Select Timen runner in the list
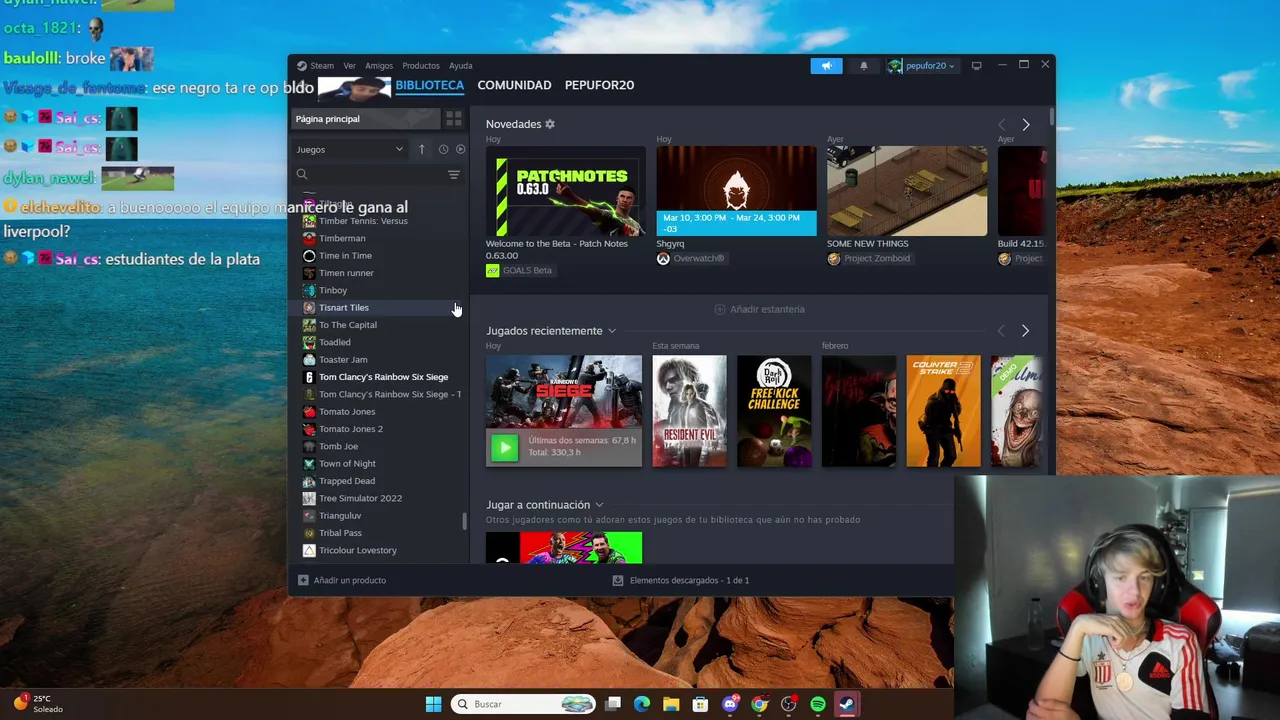 pos(346,273)
